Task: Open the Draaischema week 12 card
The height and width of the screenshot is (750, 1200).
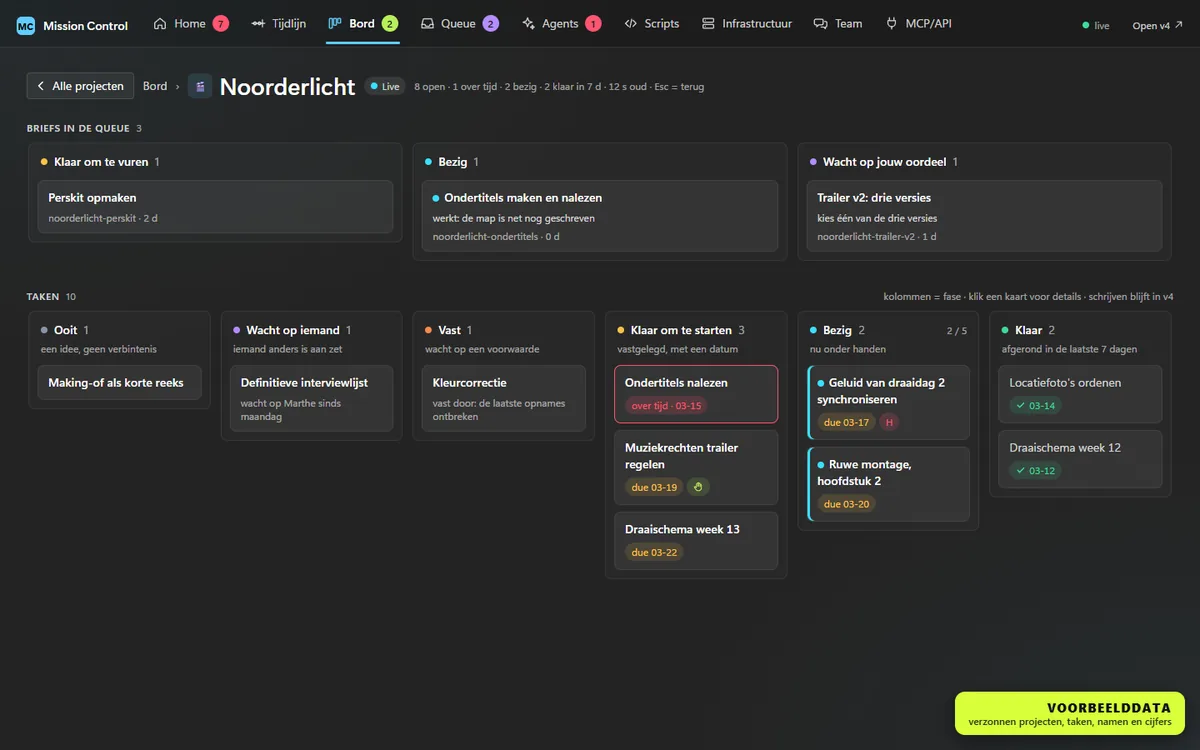Action: (x=1081, y=459)
